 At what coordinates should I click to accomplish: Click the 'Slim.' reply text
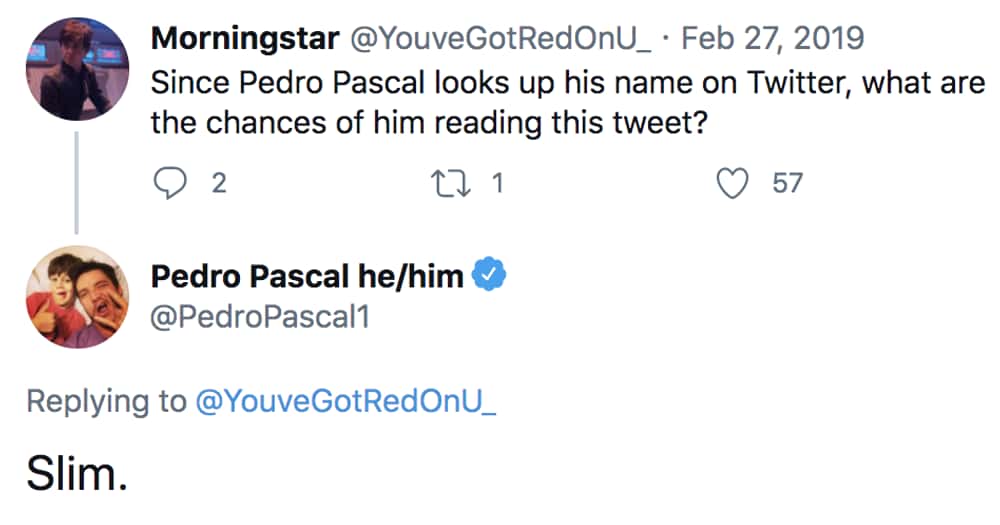77,475
